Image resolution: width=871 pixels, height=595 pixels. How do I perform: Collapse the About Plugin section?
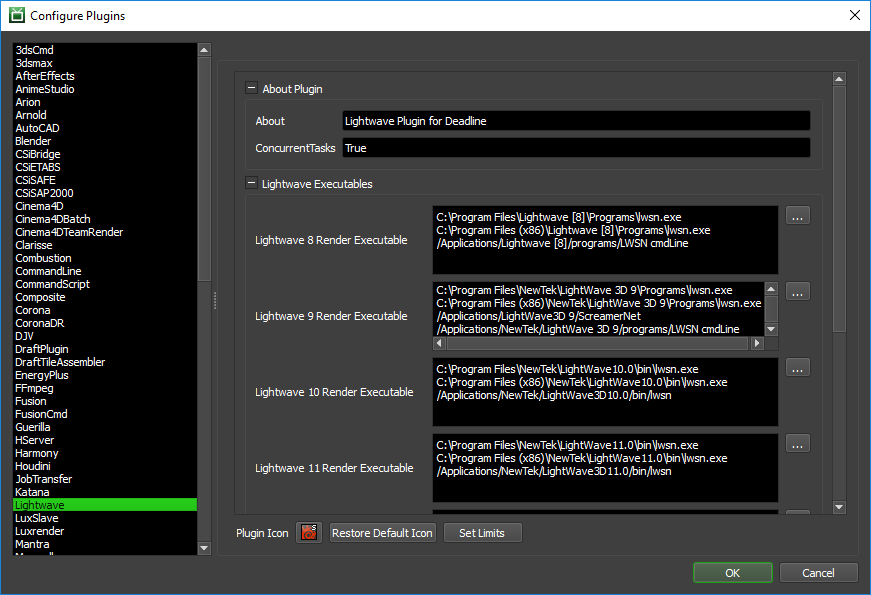252,89
